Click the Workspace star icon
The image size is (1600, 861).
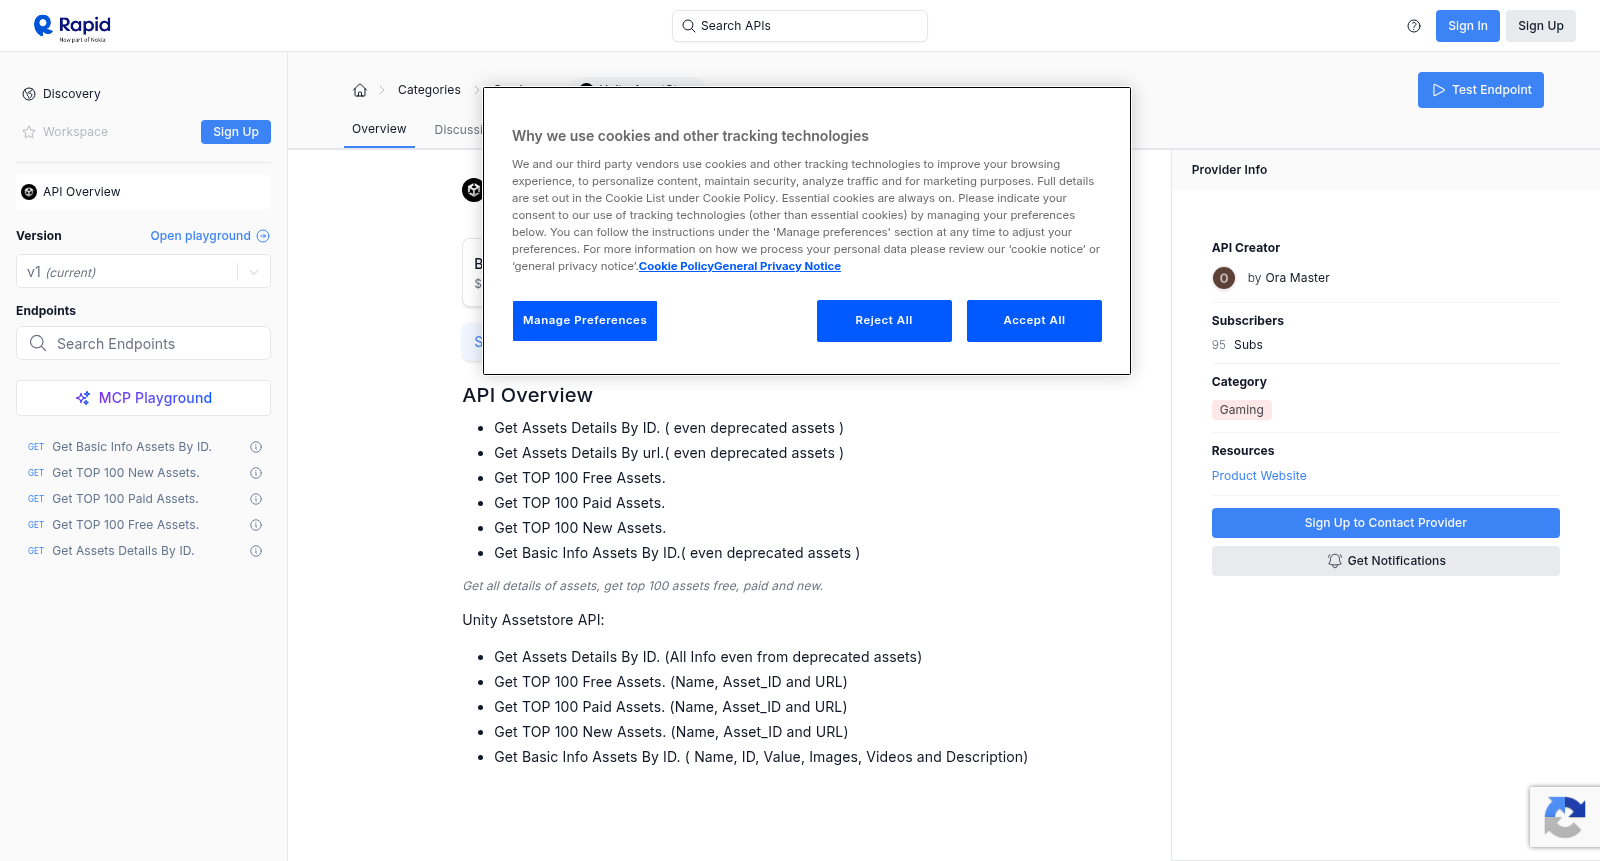click(x=29, y=132)
